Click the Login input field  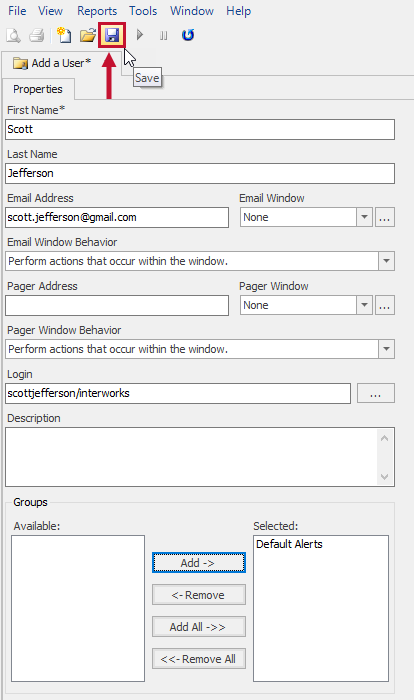[x=178, y=393]
